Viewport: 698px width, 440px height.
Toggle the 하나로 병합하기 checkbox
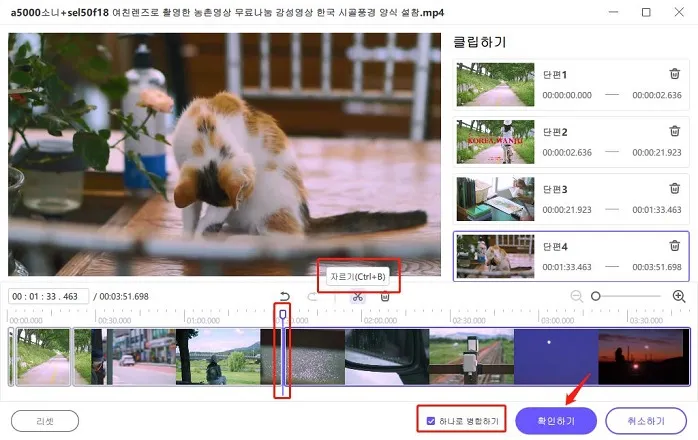click(x=430, y=421)
